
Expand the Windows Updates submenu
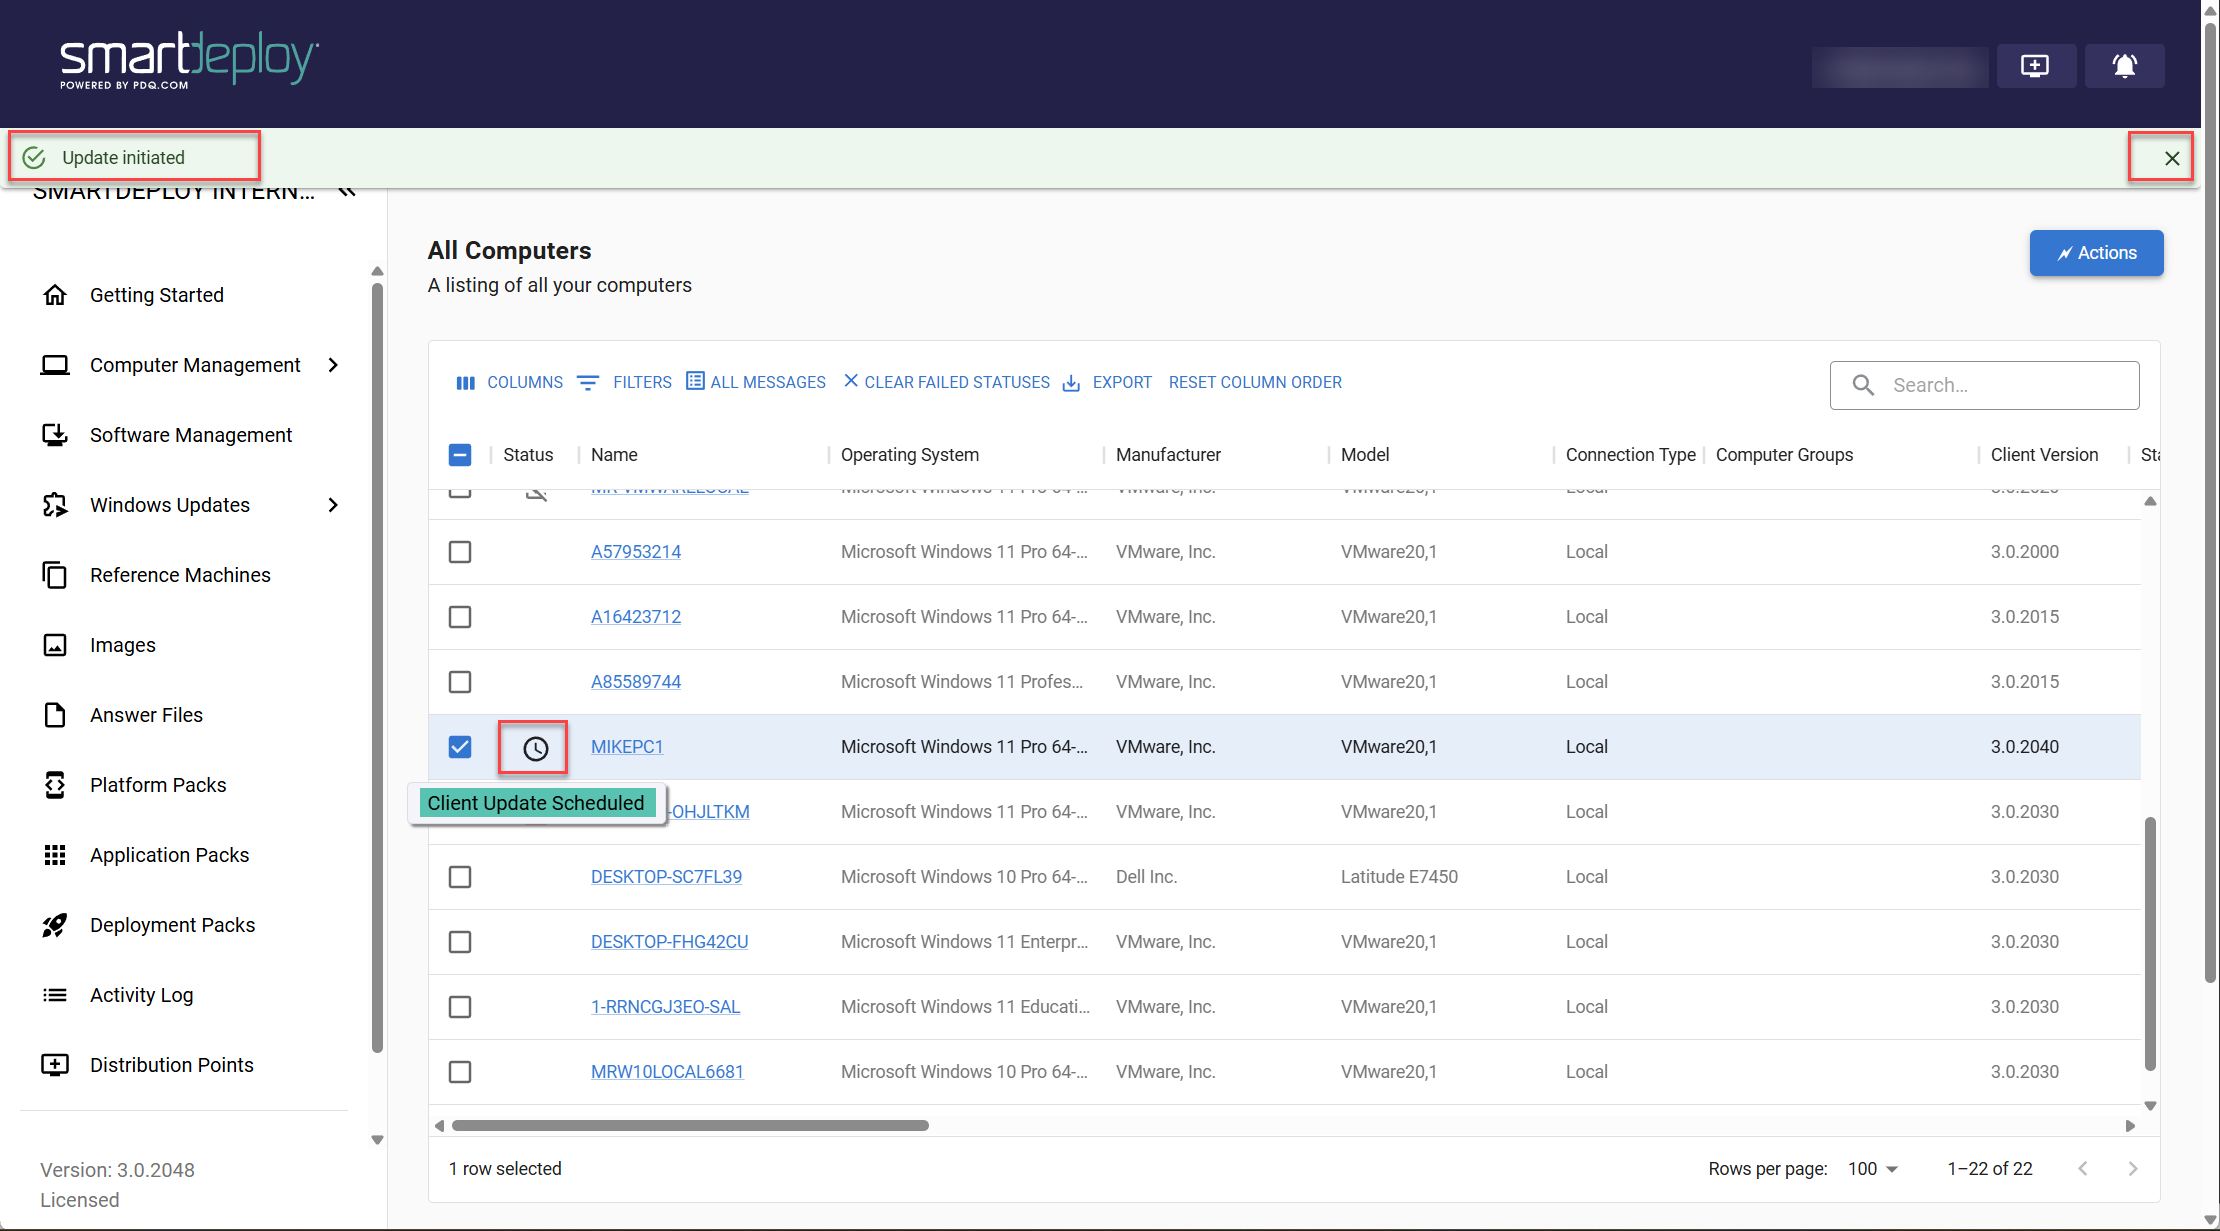(333, 505)
